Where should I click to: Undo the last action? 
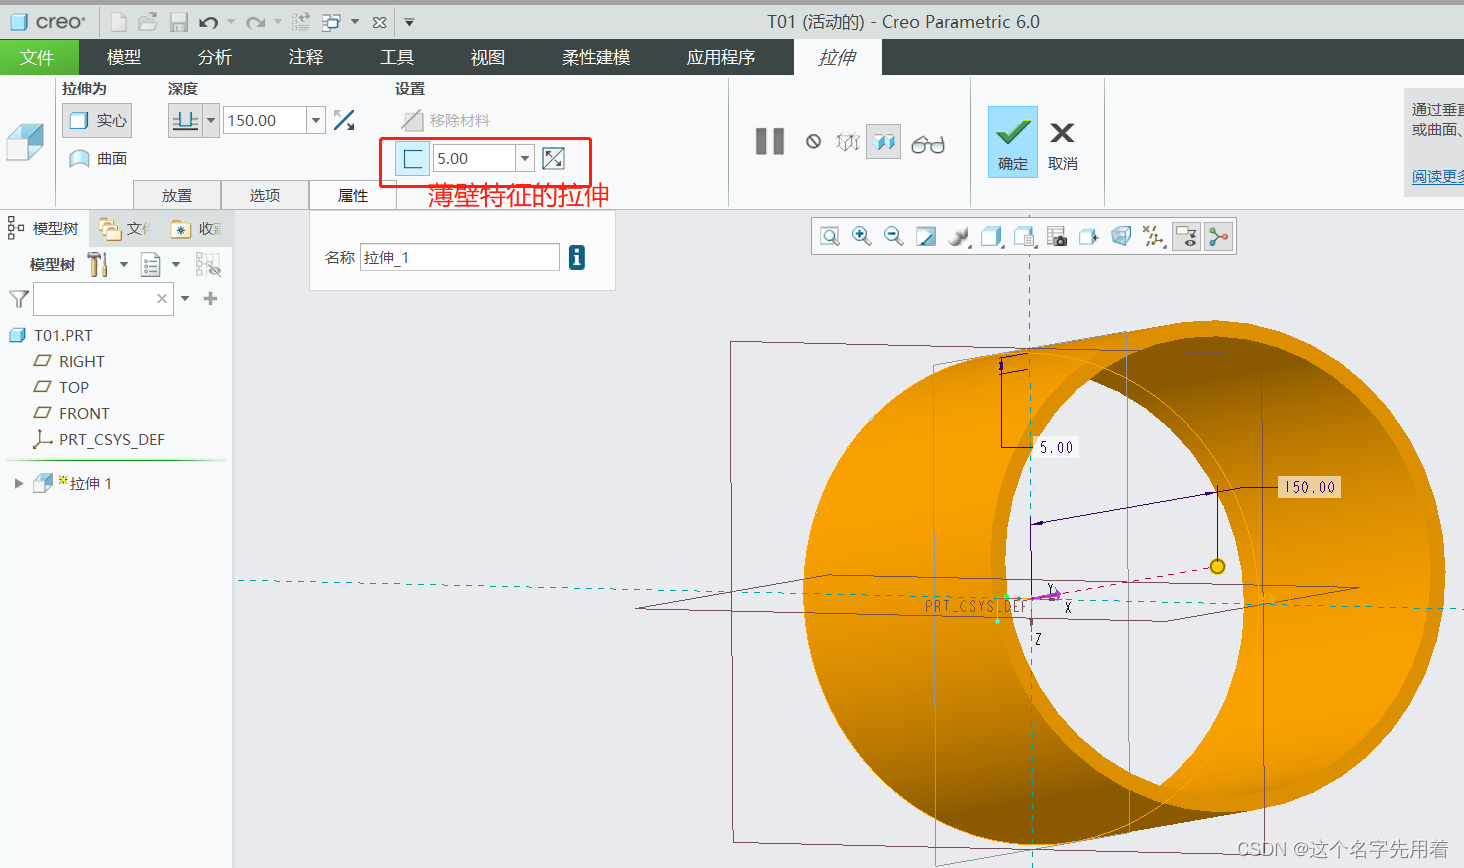point(208,21)
